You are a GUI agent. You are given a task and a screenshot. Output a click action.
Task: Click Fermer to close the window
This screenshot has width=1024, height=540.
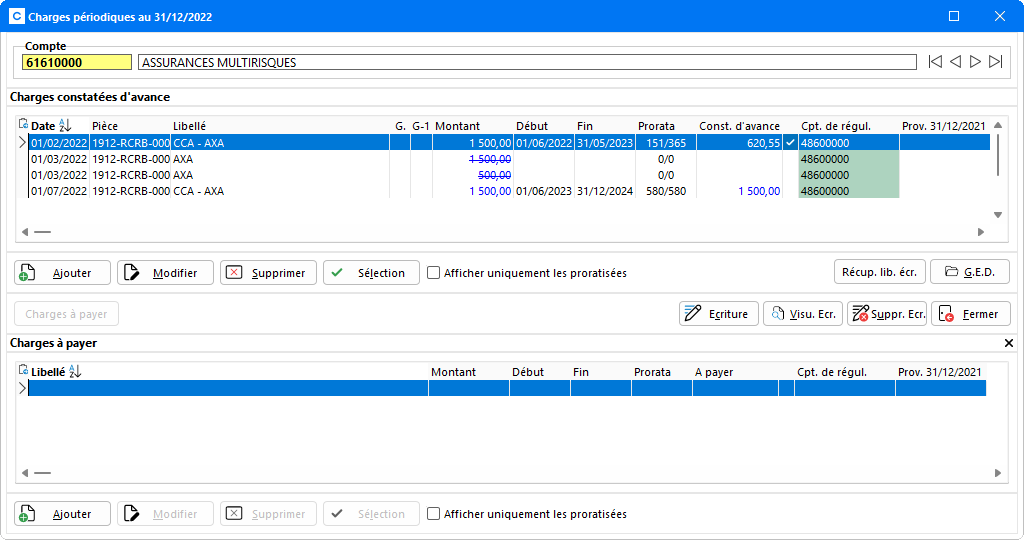(x=970, y=314)
